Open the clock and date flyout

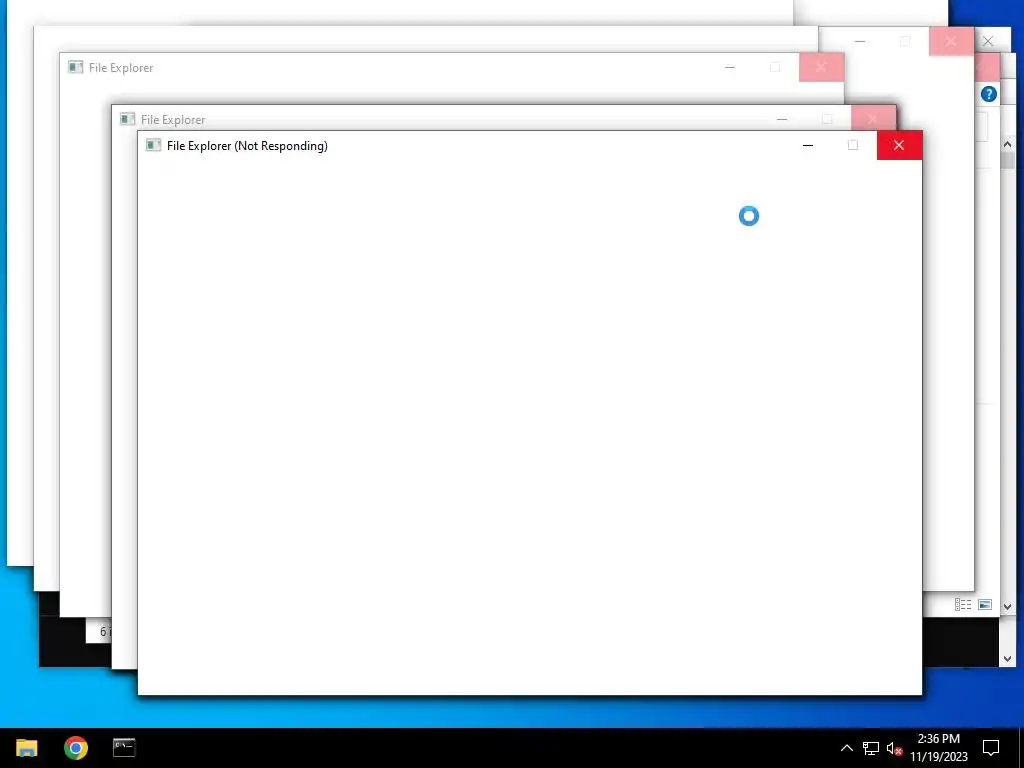(x=938, y=748)
